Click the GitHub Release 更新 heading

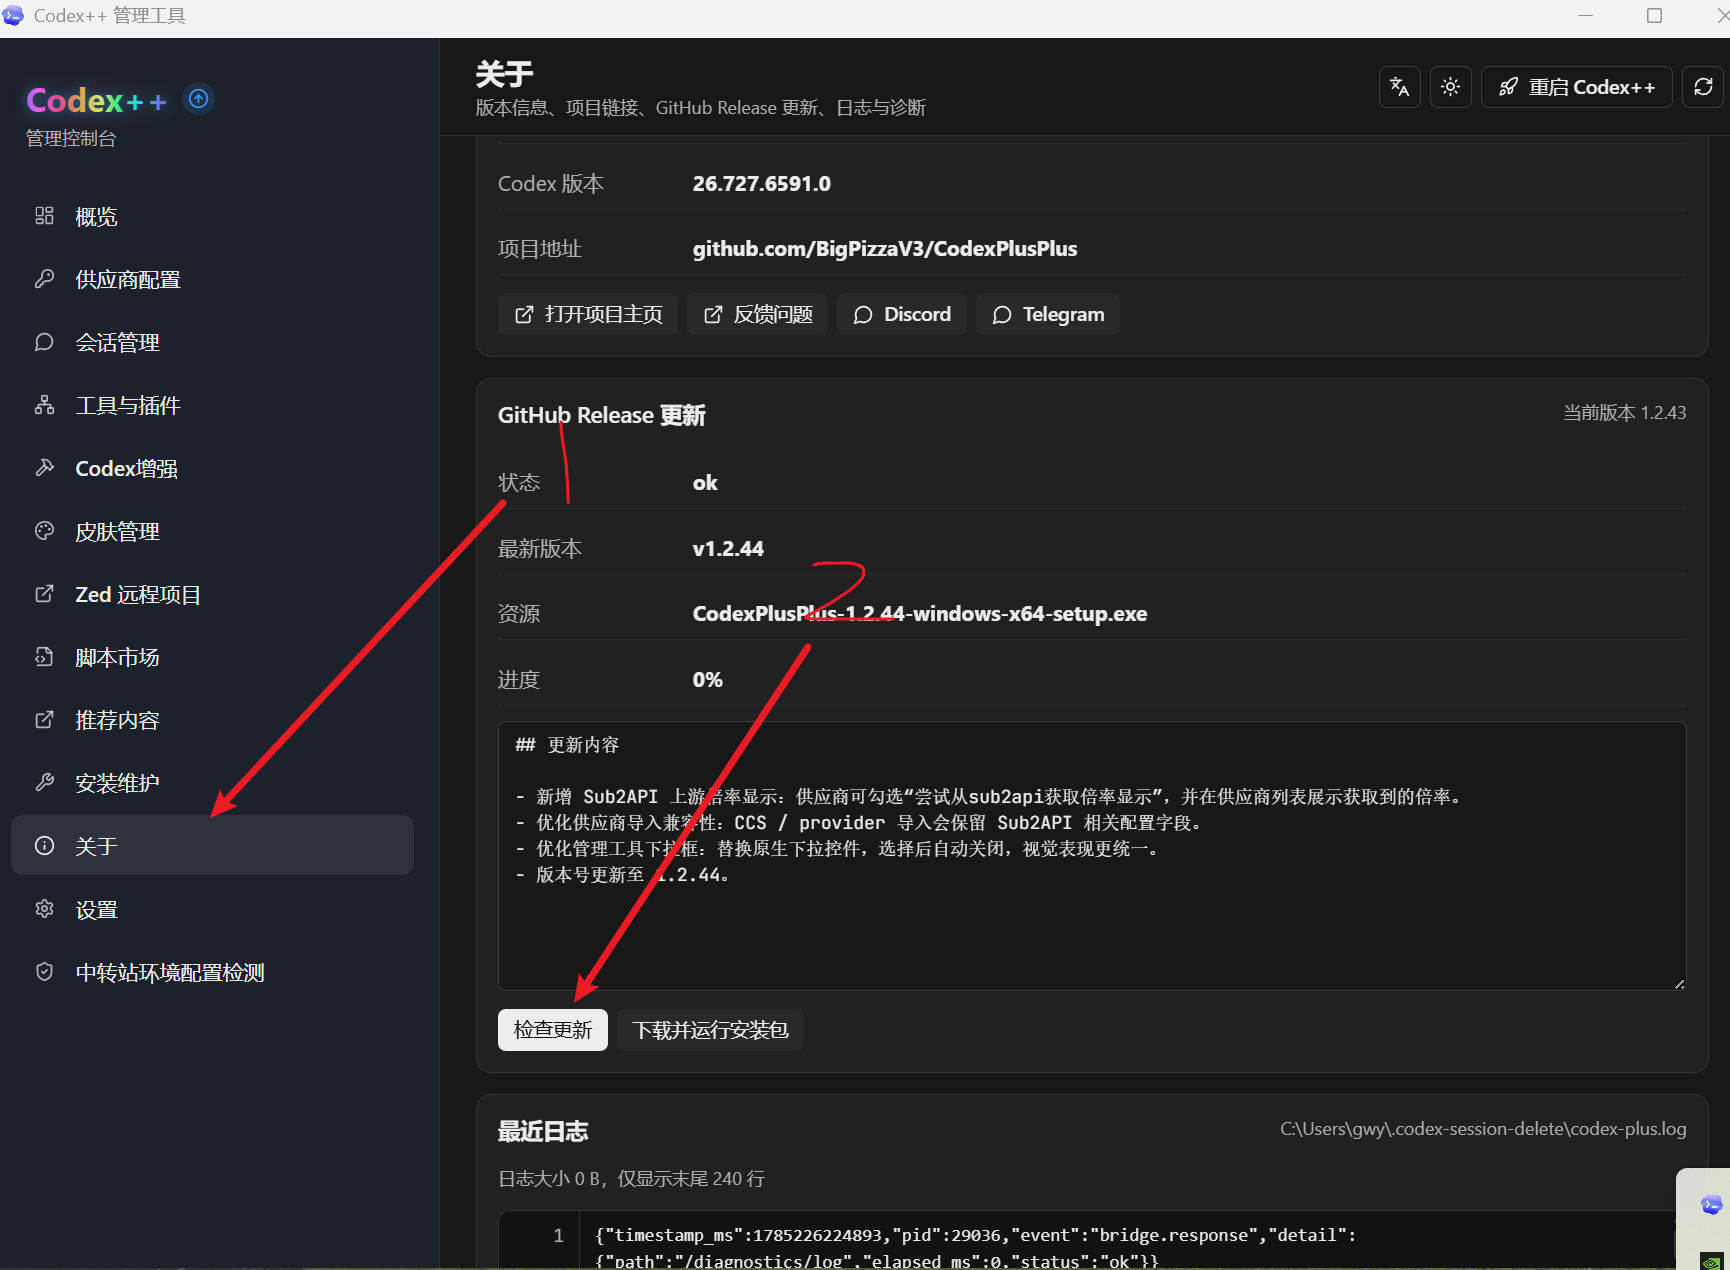(602, 415)
